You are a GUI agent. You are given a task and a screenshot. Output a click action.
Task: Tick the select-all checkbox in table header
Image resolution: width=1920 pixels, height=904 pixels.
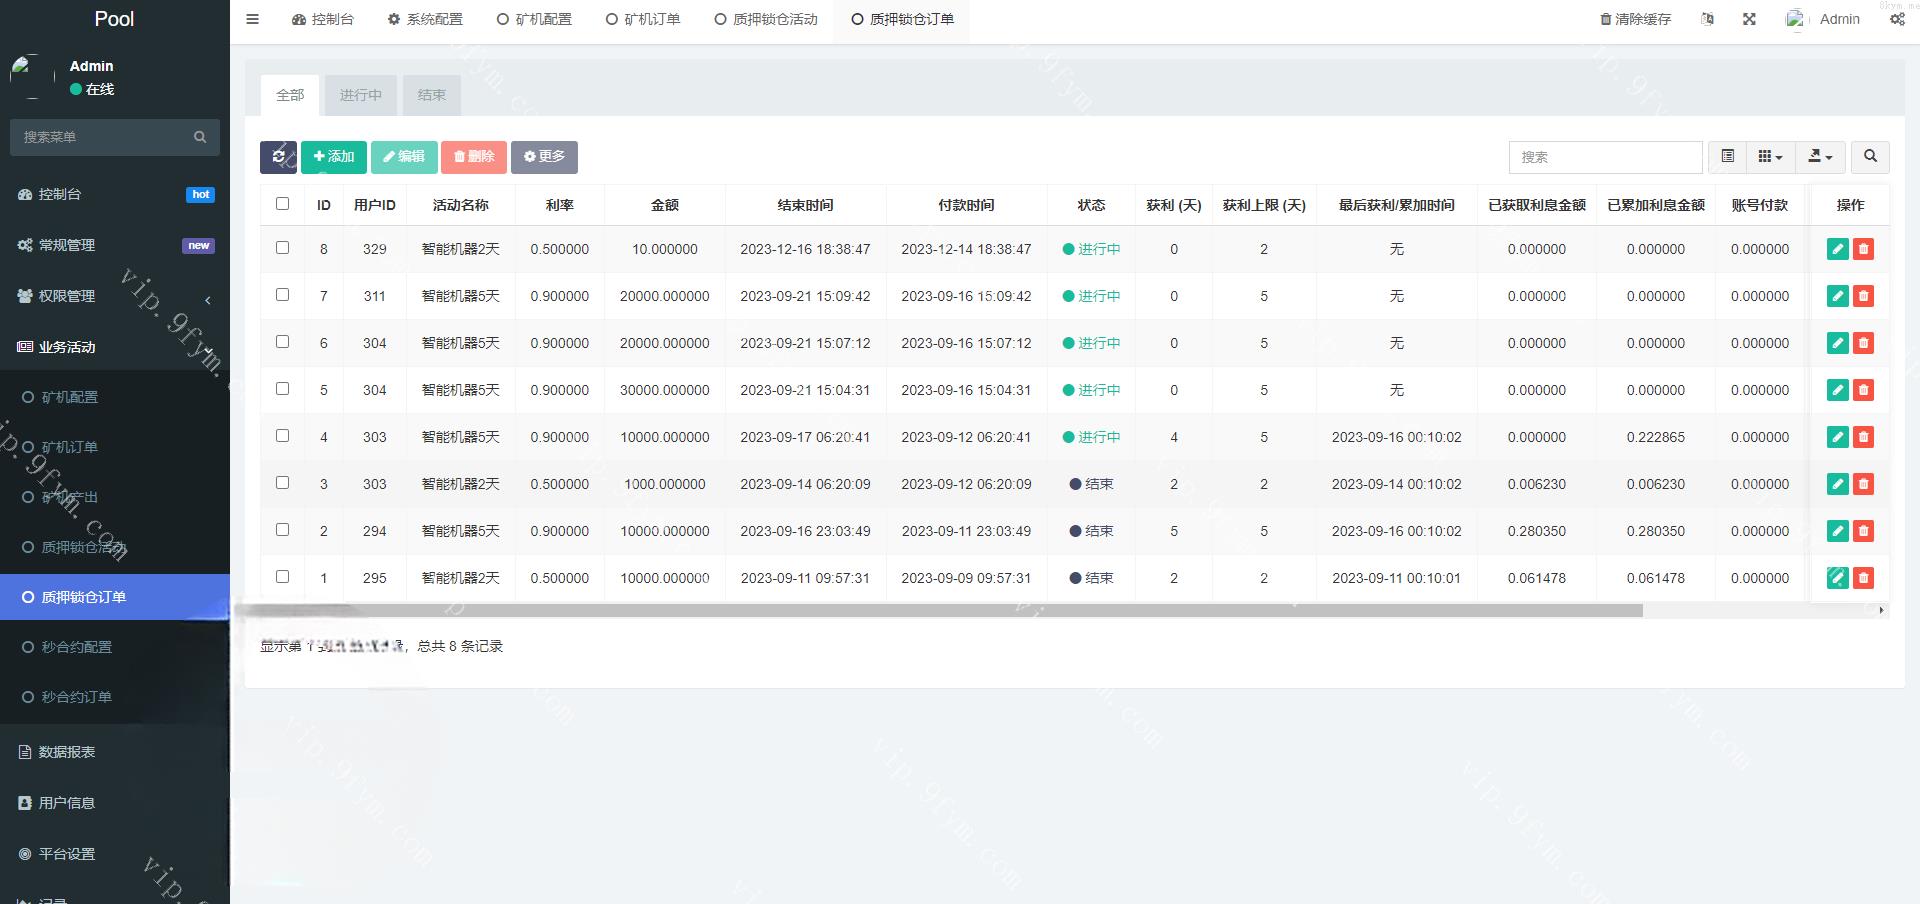pyautogui.click(x=282, y=204)
